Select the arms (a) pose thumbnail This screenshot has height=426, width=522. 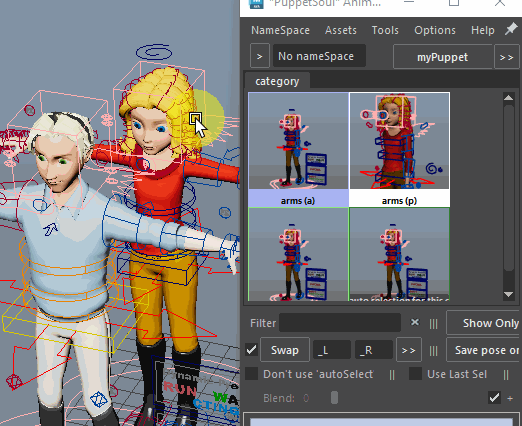[298, 141]
